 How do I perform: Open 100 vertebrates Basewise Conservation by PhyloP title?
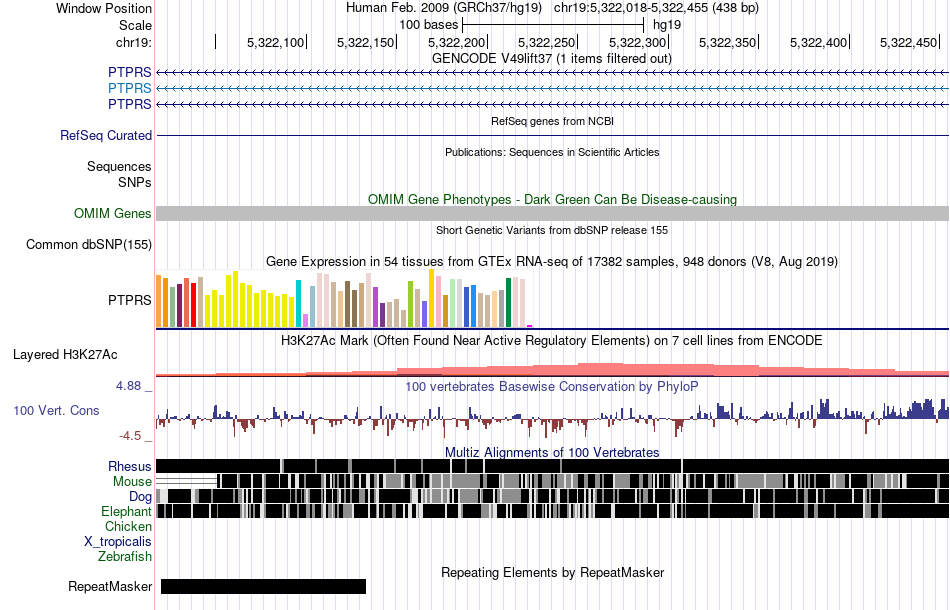pos(552,386)
